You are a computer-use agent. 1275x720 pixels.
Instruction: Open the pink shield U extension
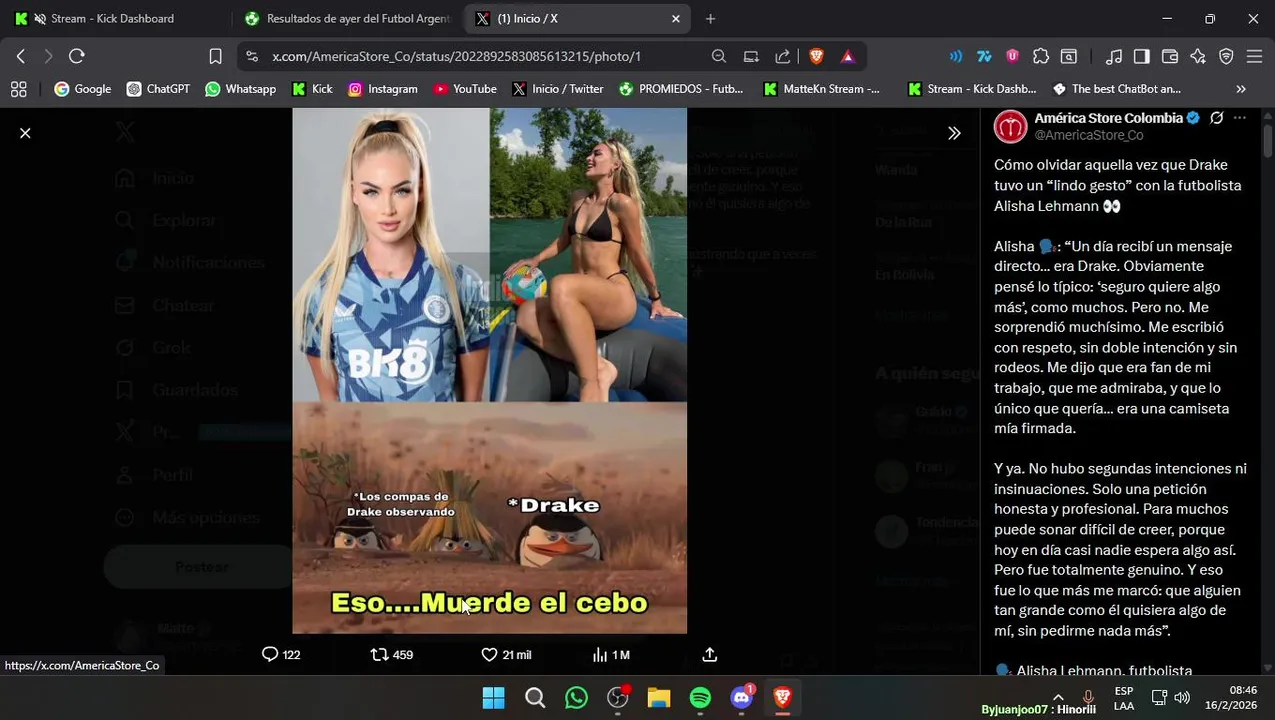(x=1012, y=57)
